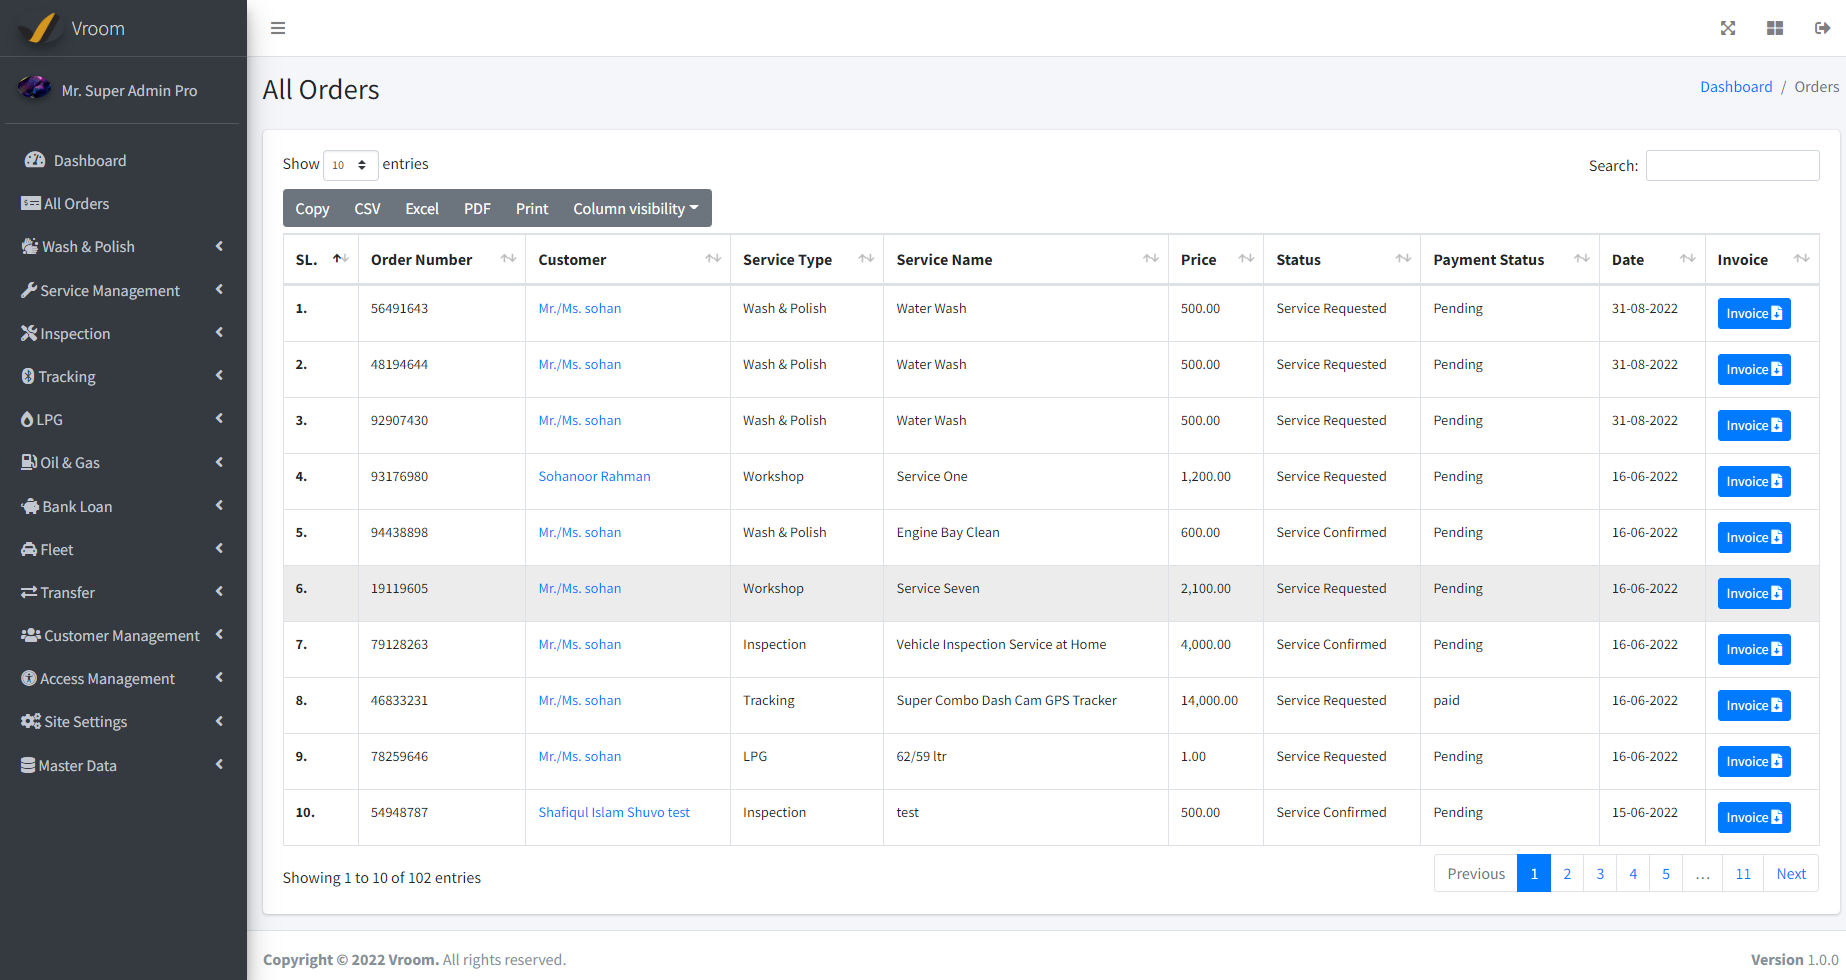The width and height of the screenshot is (1846, 980).
Task: Open the grid apps icon in header
Action: pyautogui.click(x=1775, y=28)
